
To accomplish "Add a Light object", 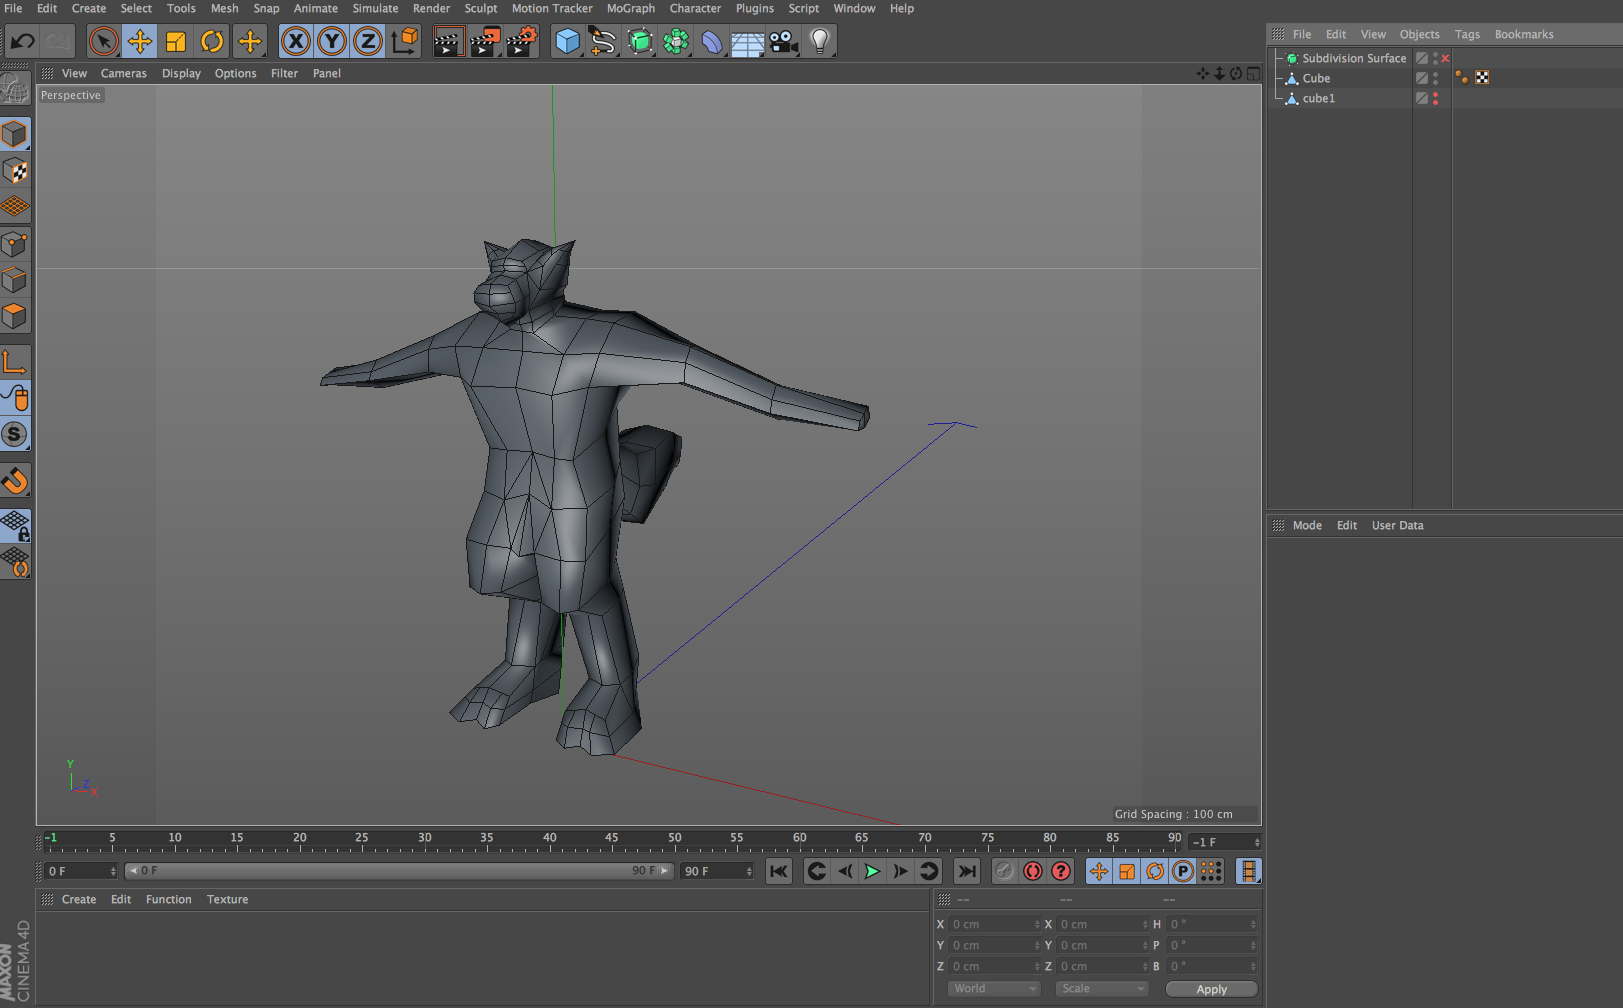I will pos(820,42).
